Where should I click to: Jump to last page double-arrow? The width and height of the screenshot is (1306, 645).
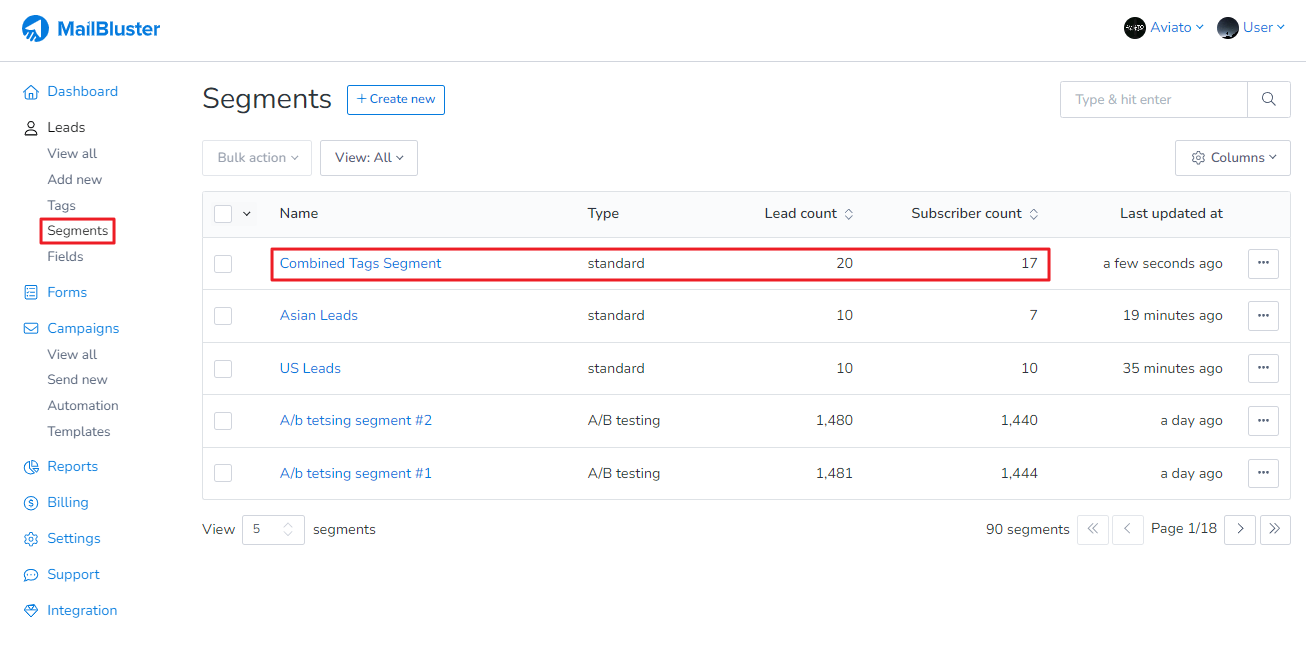(x=1274, y=529)
